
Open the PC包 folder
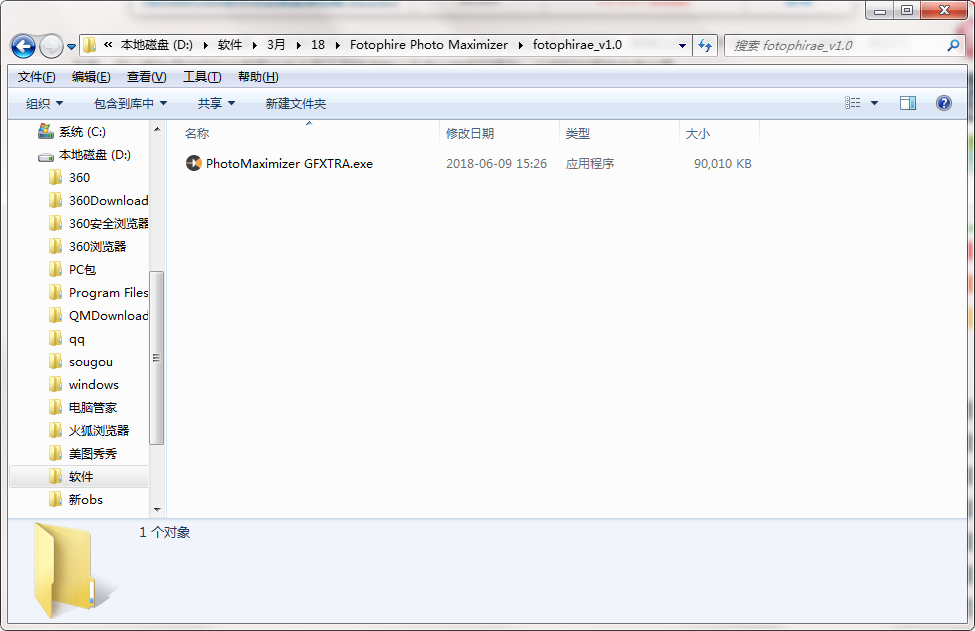pyautogui.click(x=82, y=270)
